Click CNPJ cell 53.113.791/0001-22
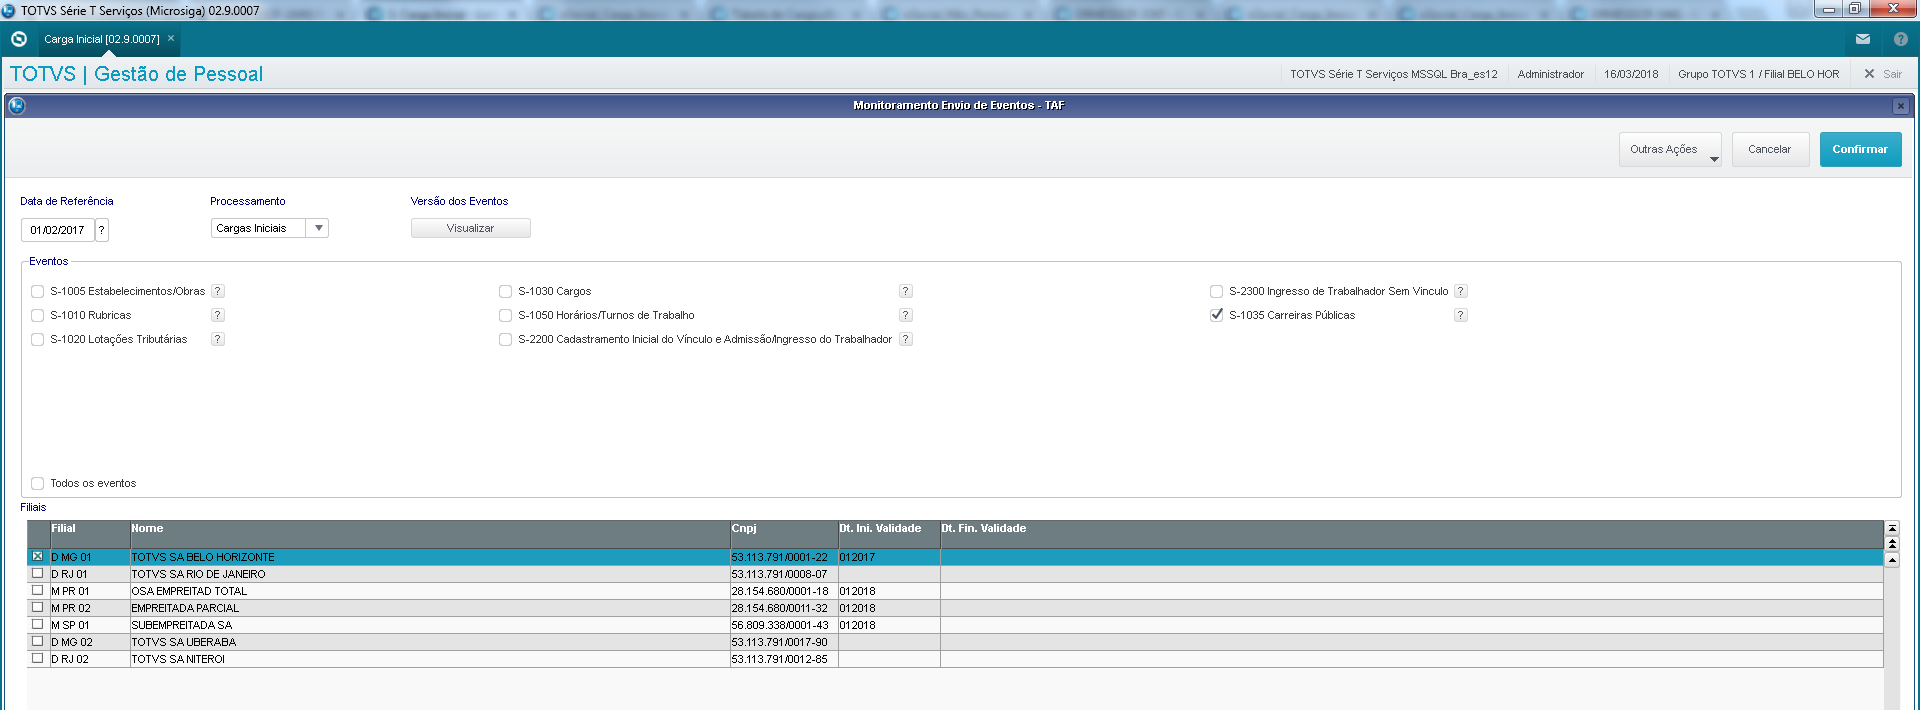 783,557
